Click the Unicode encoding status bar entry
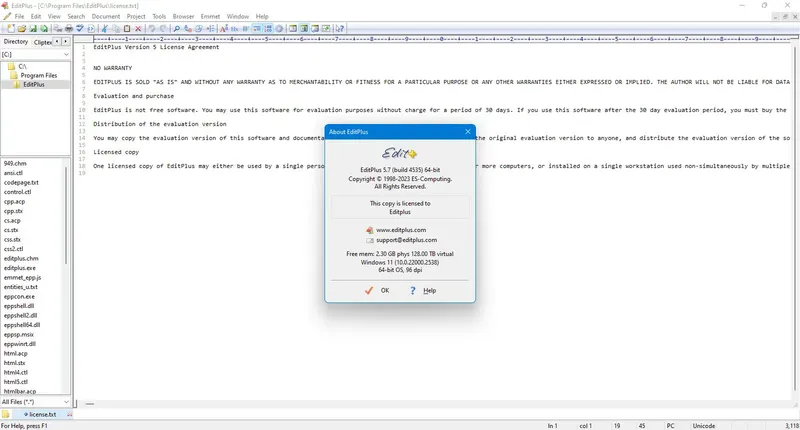Screen dimensions: 800x430 point(704,425)
